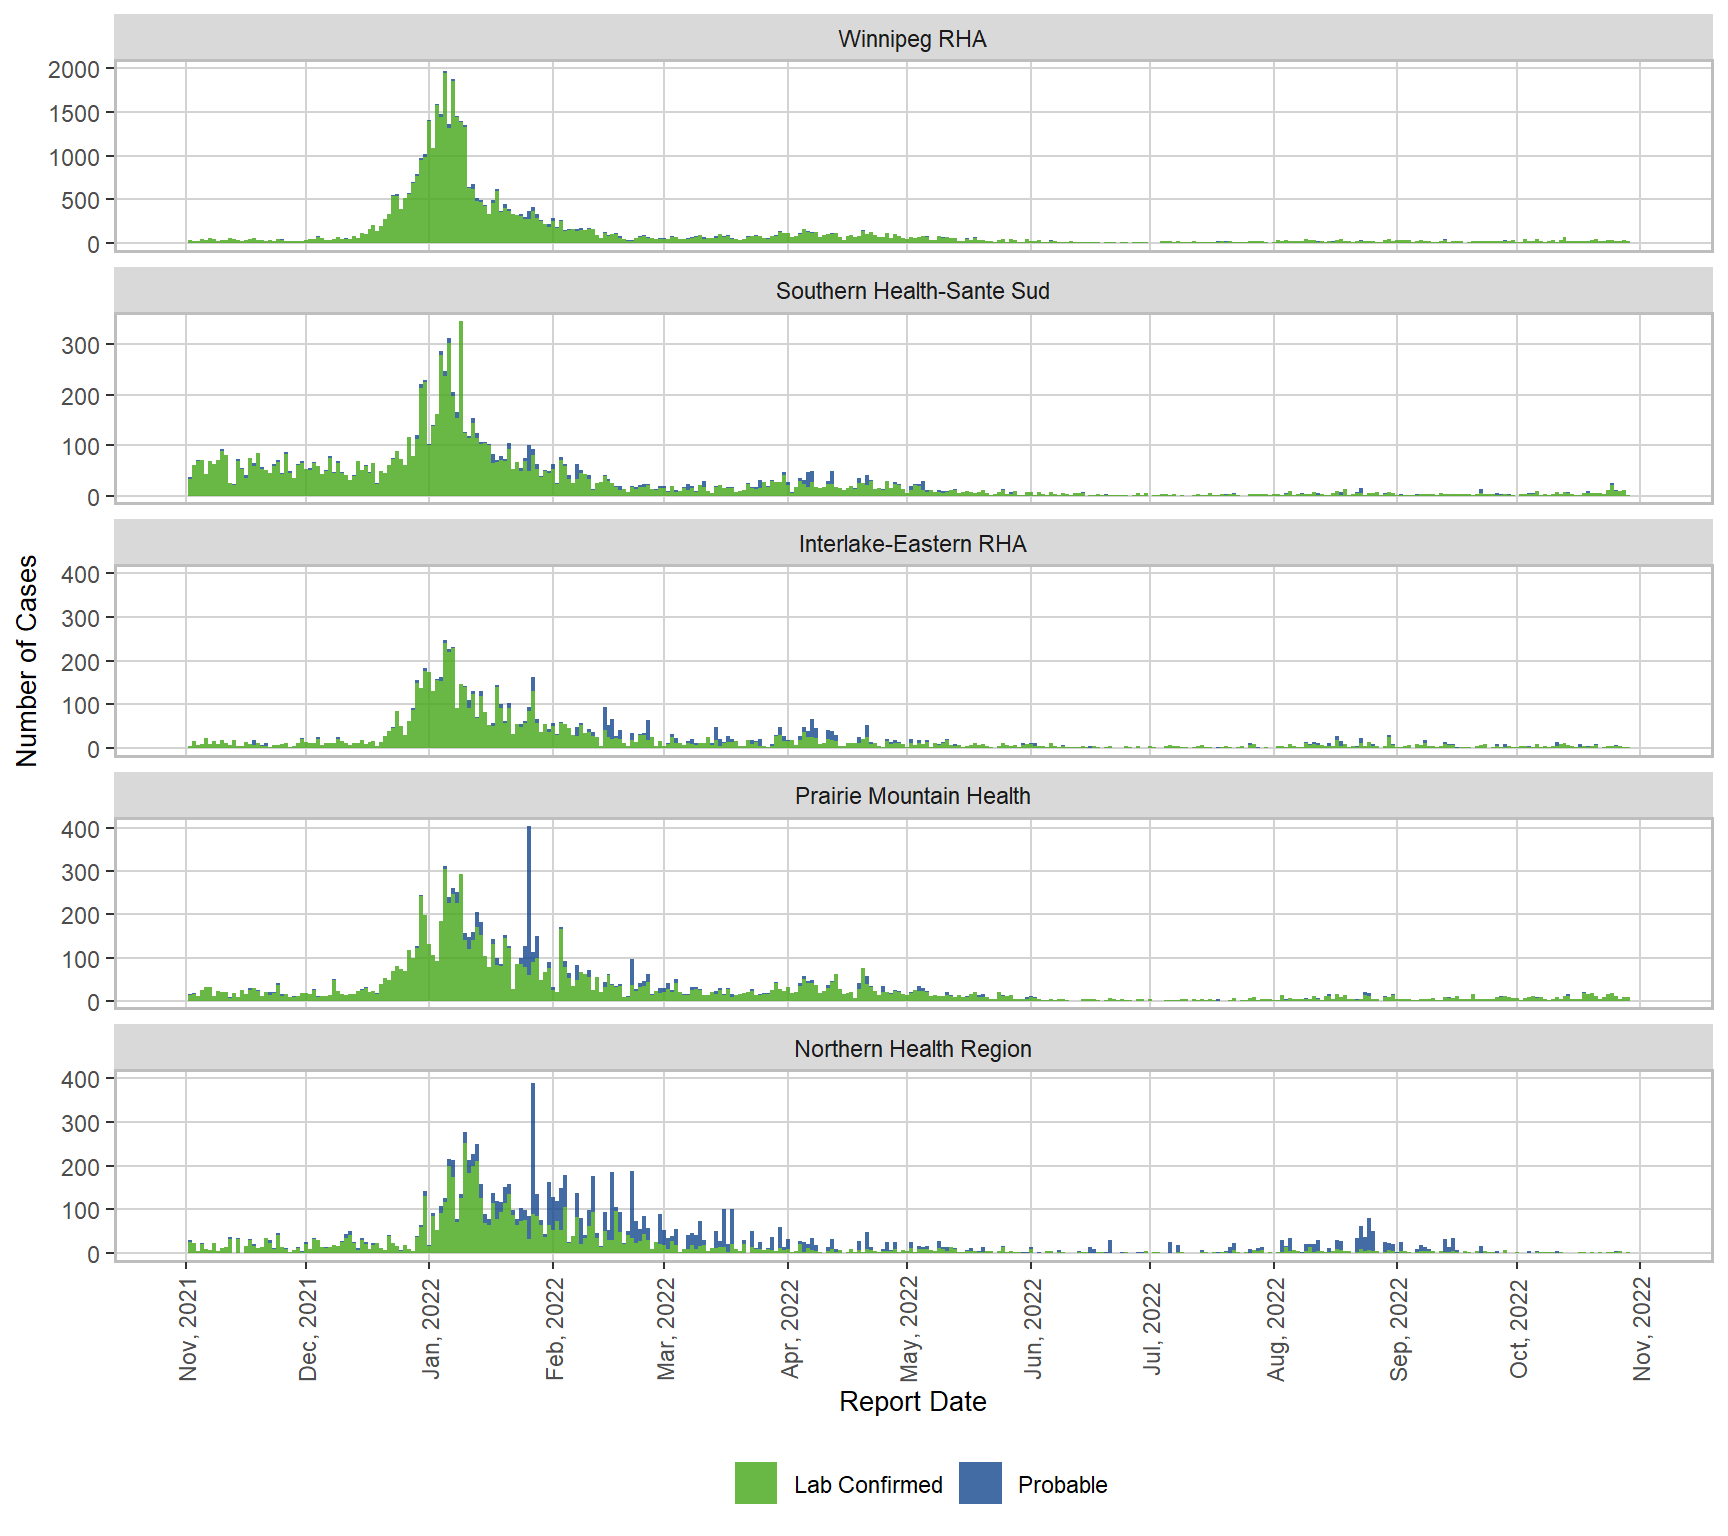Click the tall blue spike in Prairie Mountain Health

click(x=529, y=880)
